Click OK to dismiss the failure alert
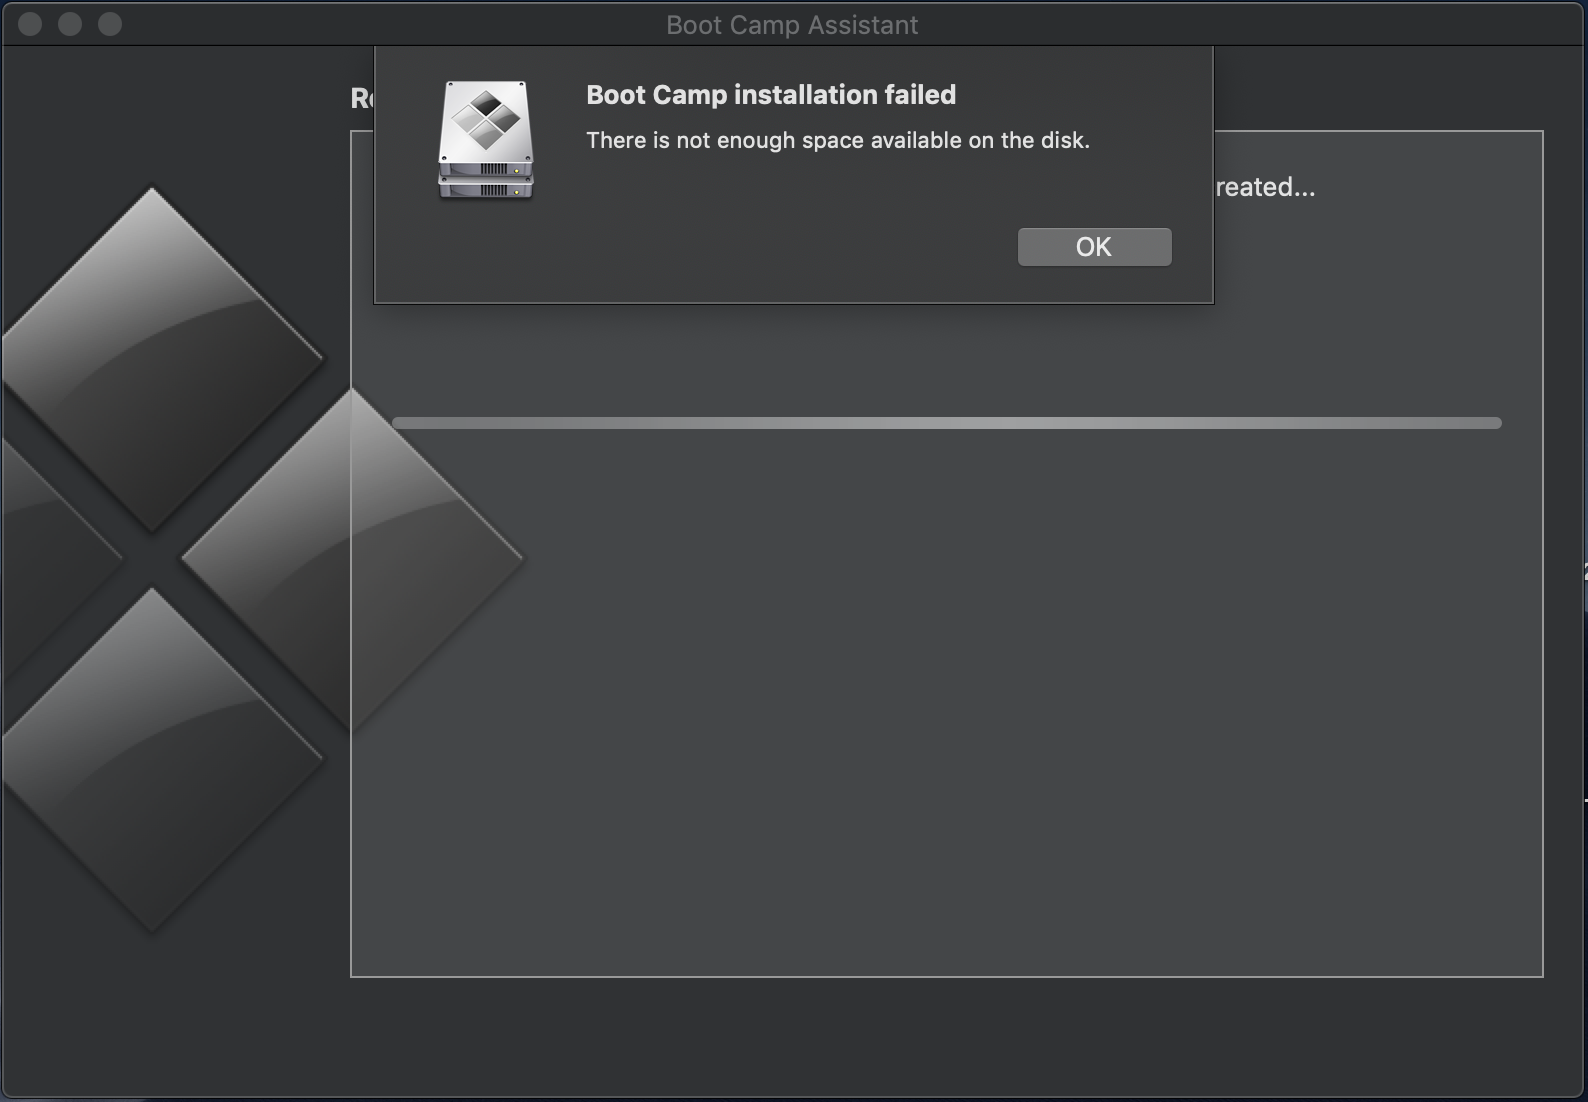The image size is (1588, 1102). click(x=1094, y=247)
